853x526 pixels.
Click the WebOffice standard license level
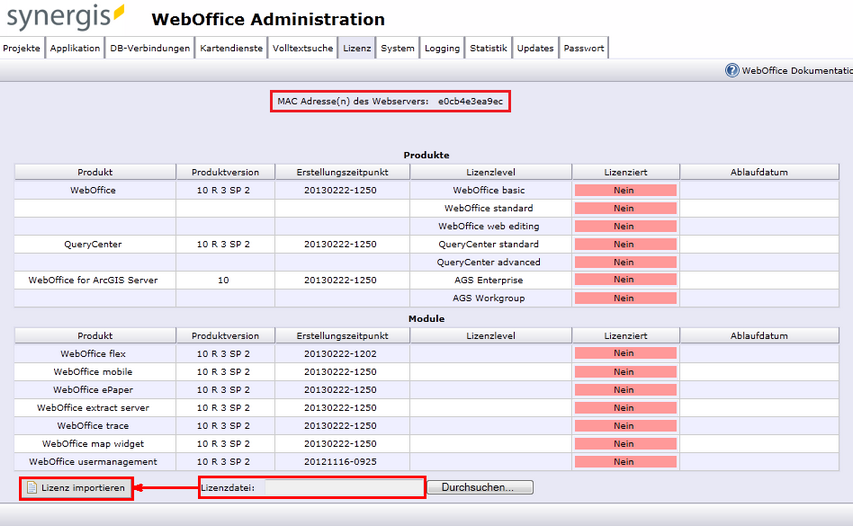click(489, 208)
